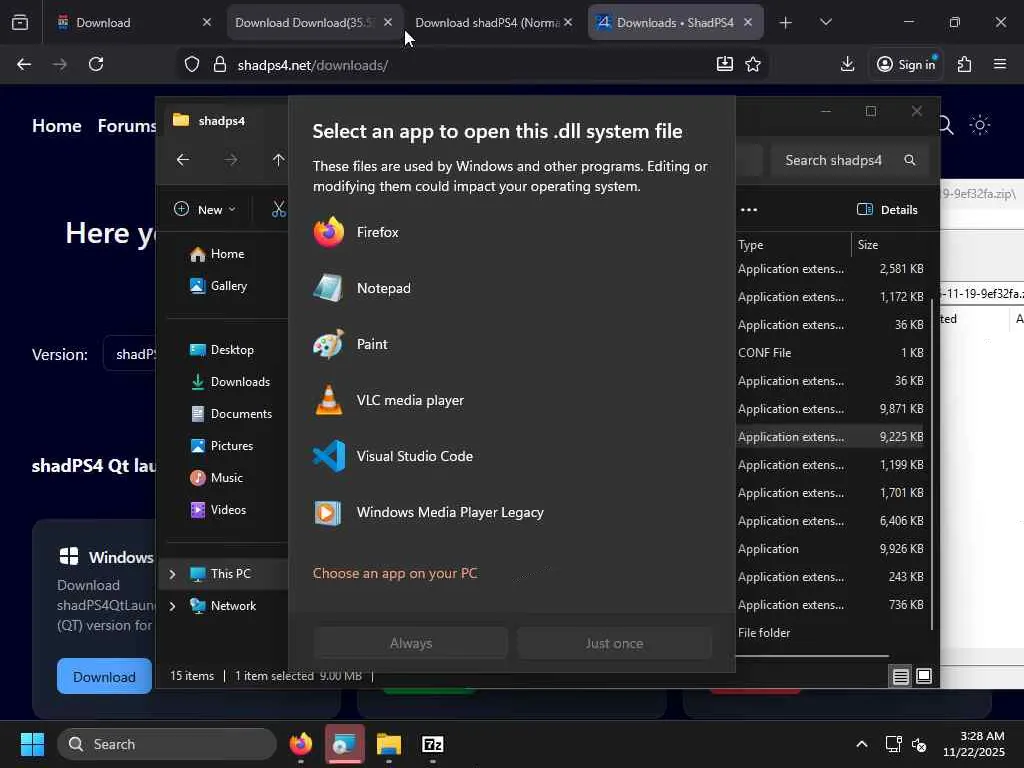The width and height of the screenshot is (1024, 768).
Task: Open the list all tabs dropdown
Action: tap(826, 23)
